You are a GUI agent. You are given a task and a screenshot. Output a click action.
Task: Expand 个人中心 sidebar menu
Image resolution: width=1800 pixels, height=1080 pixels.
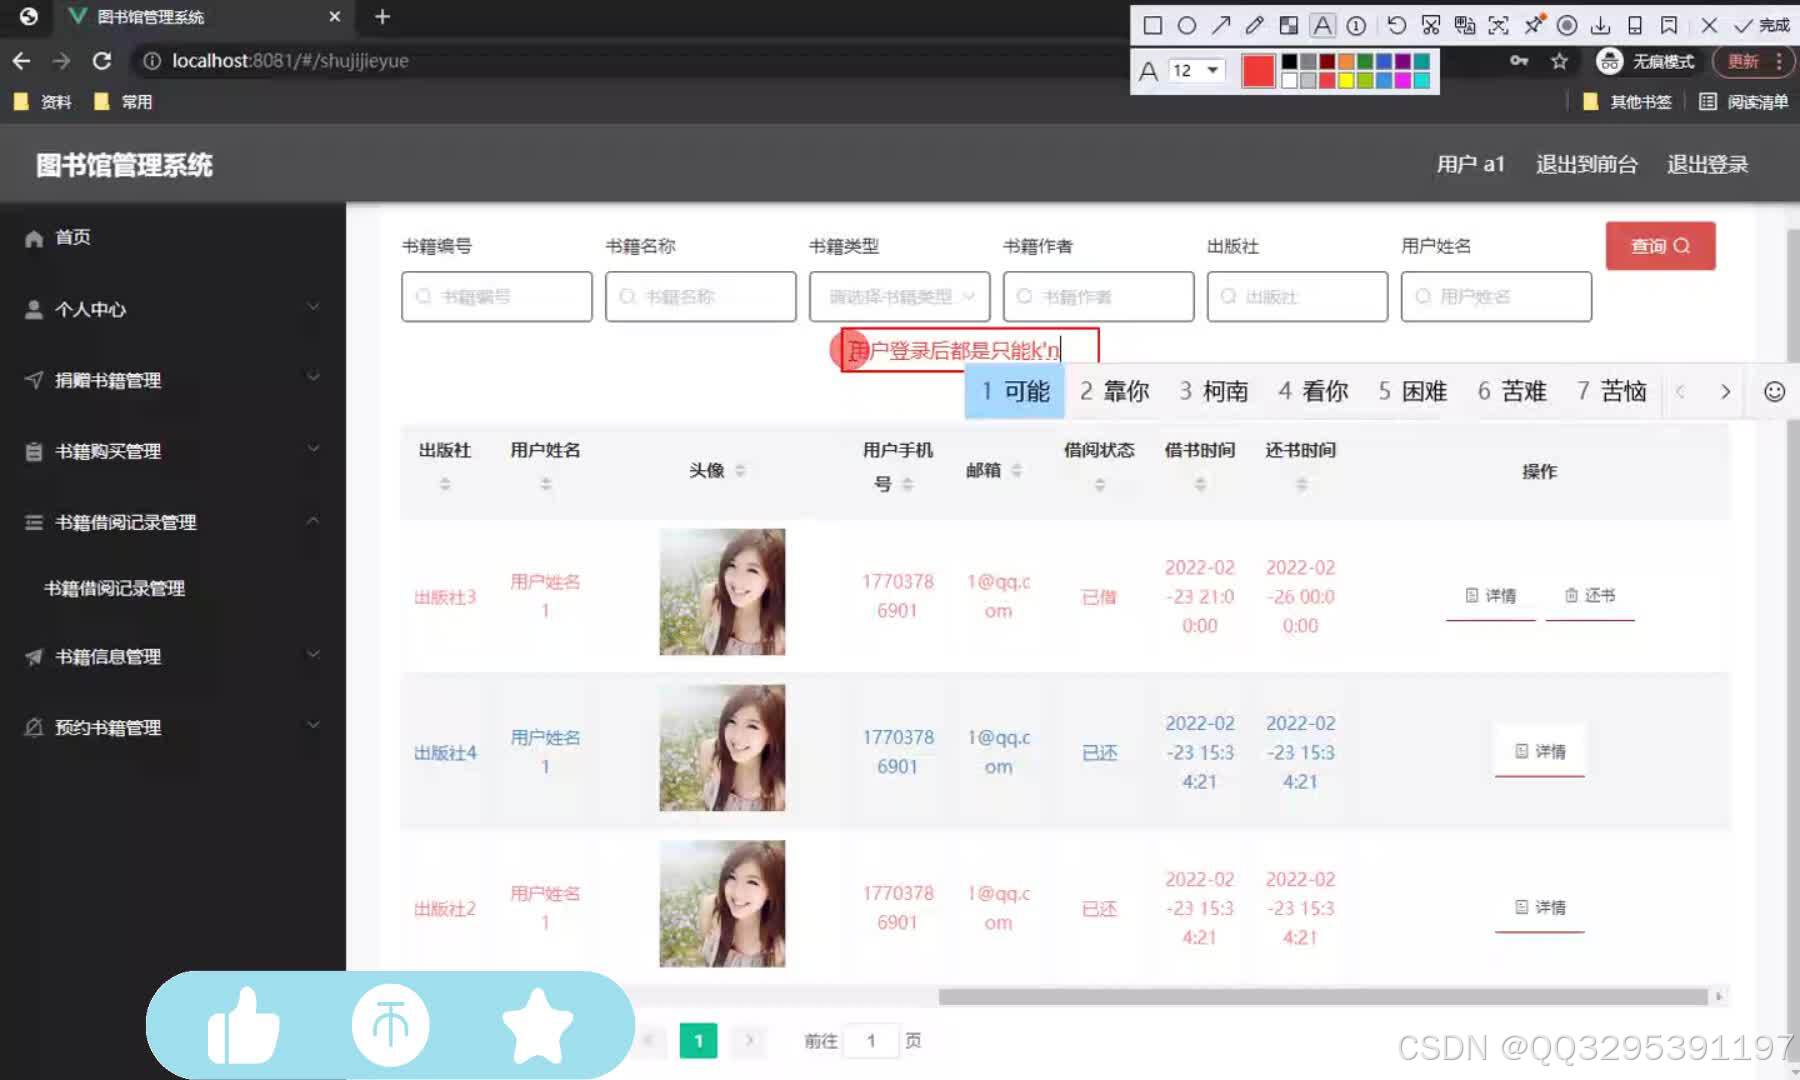tap(173, 309)
